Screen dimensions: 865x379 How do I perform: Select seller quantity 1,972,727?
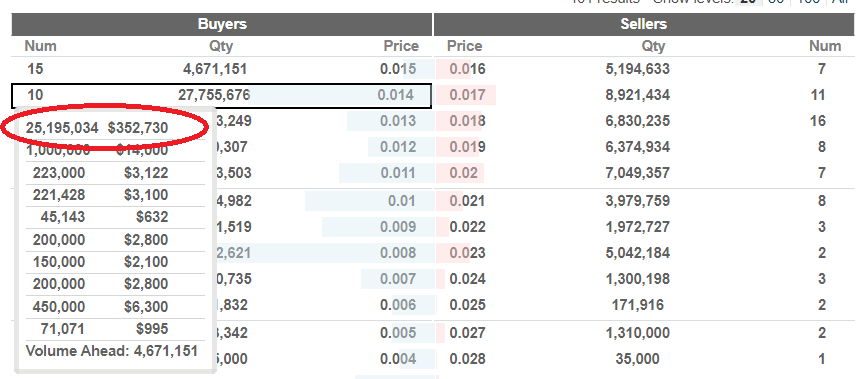click(x=638, y=227)
